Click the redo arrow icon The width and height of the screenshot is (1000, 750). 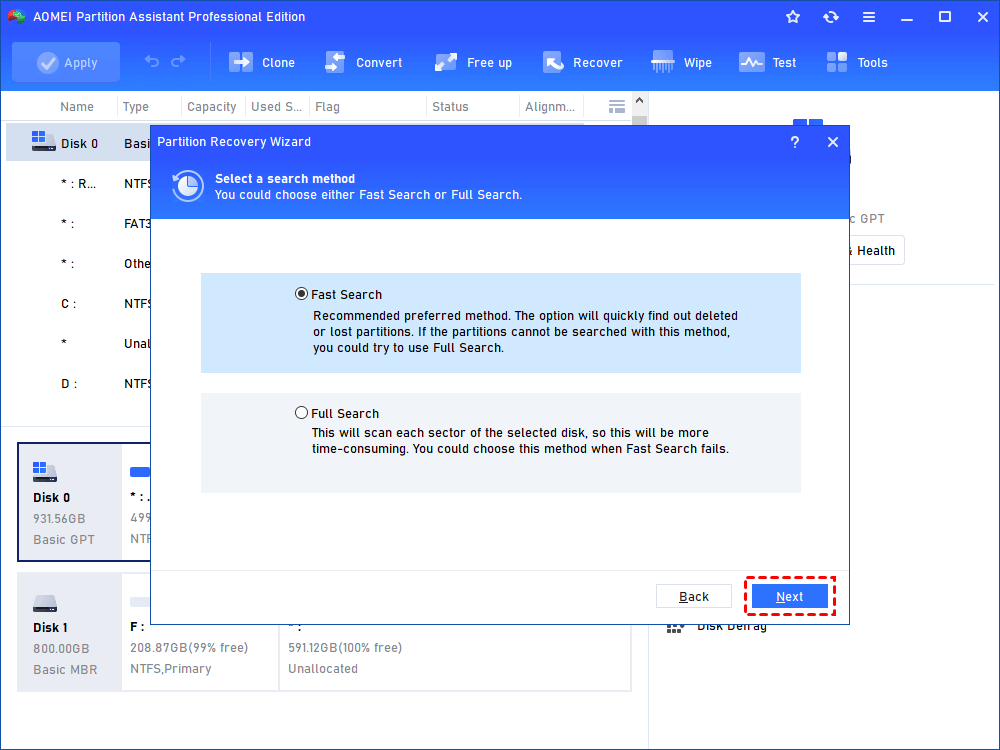click(180, 62)
